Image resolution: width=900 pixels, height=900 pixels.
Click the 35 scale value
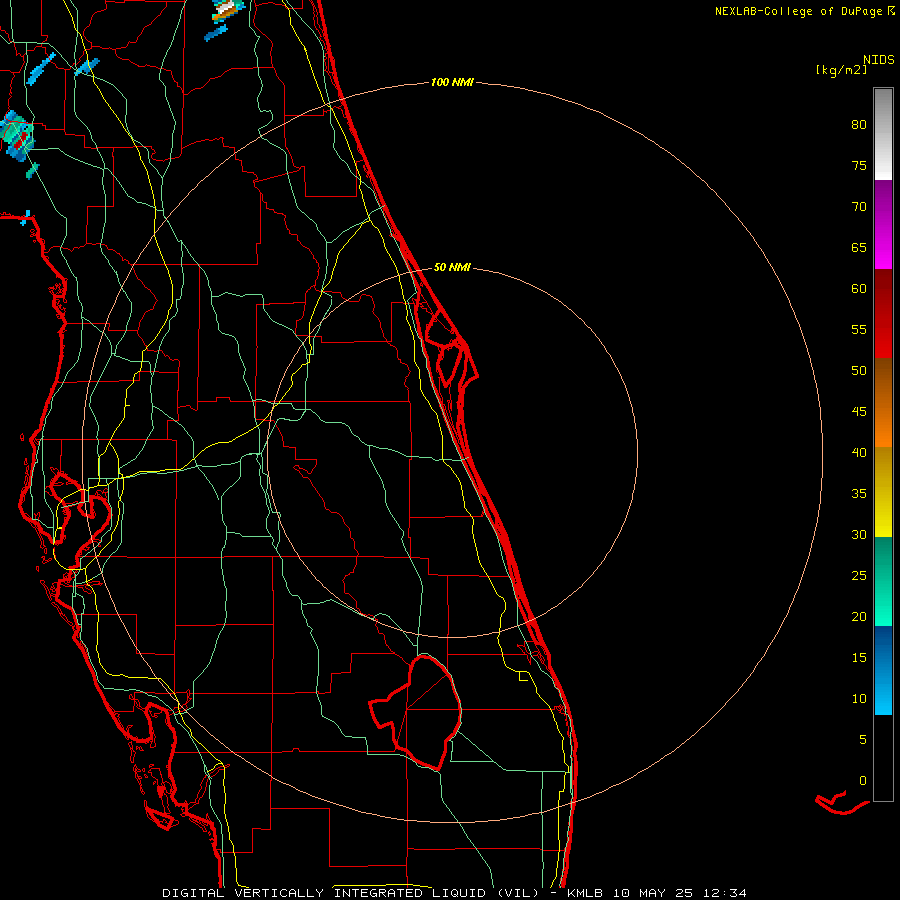(859, 494)
